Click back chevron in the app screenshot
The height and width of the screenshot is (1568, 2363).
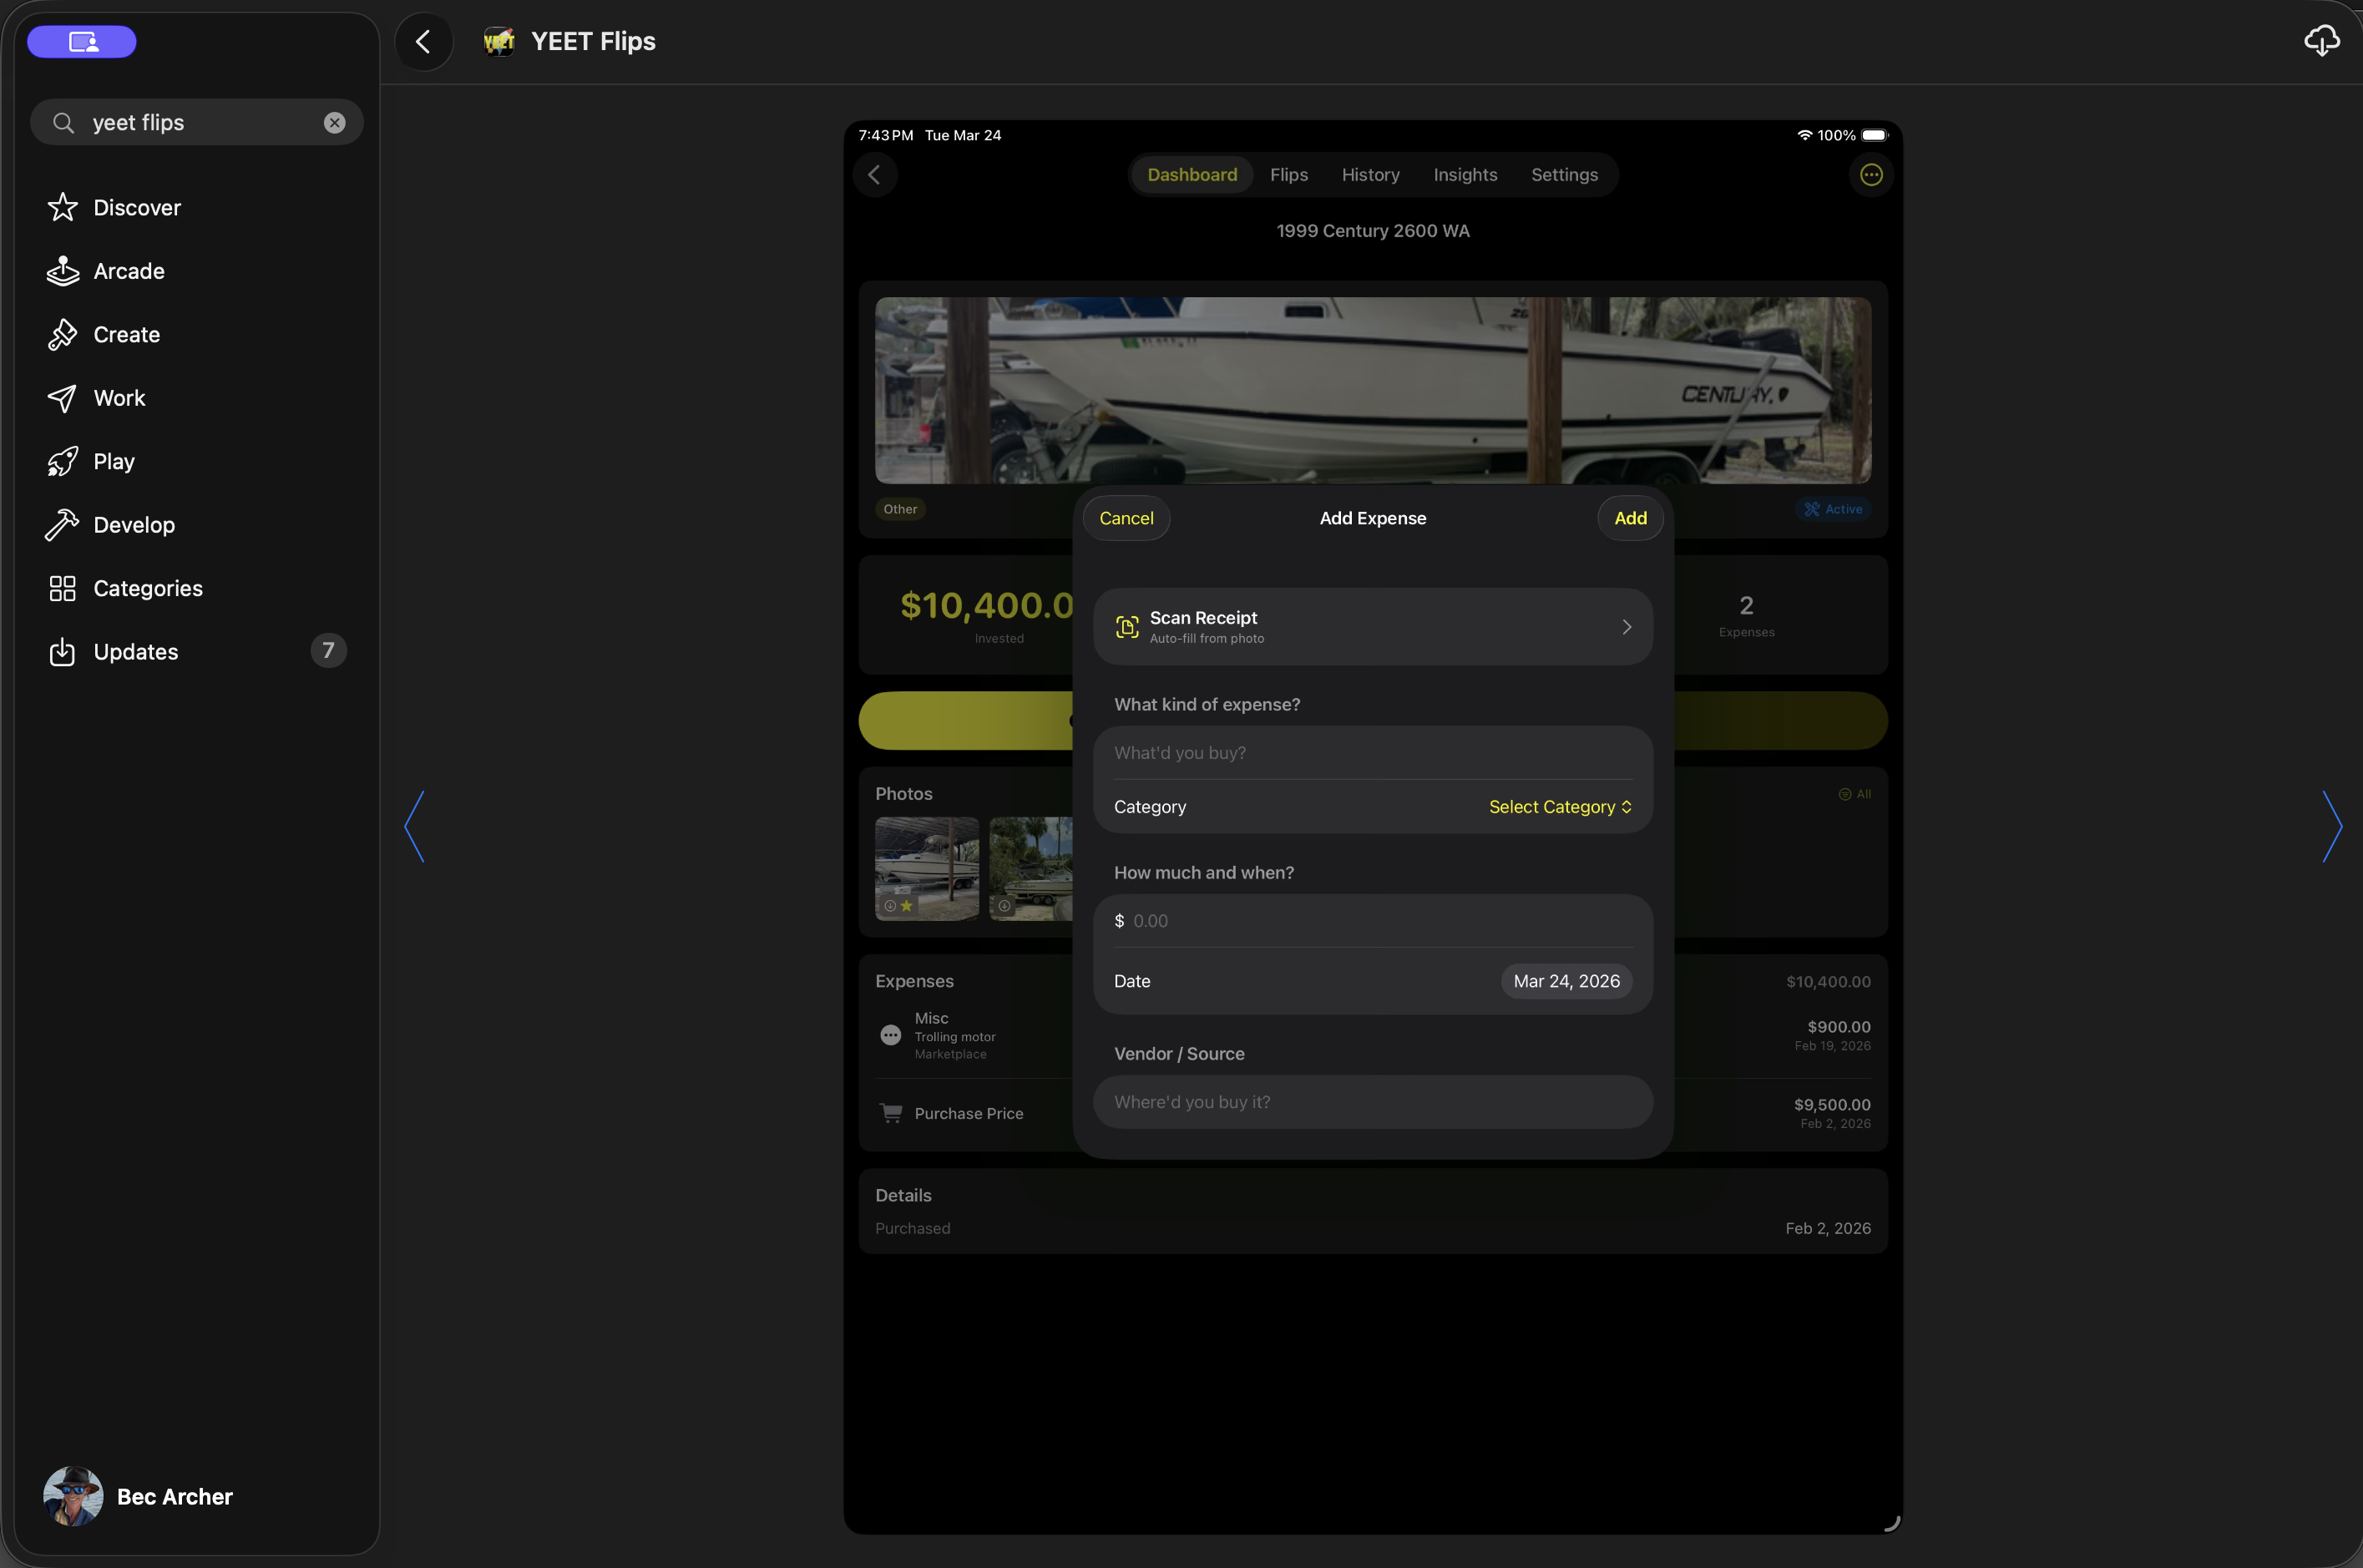874,175
